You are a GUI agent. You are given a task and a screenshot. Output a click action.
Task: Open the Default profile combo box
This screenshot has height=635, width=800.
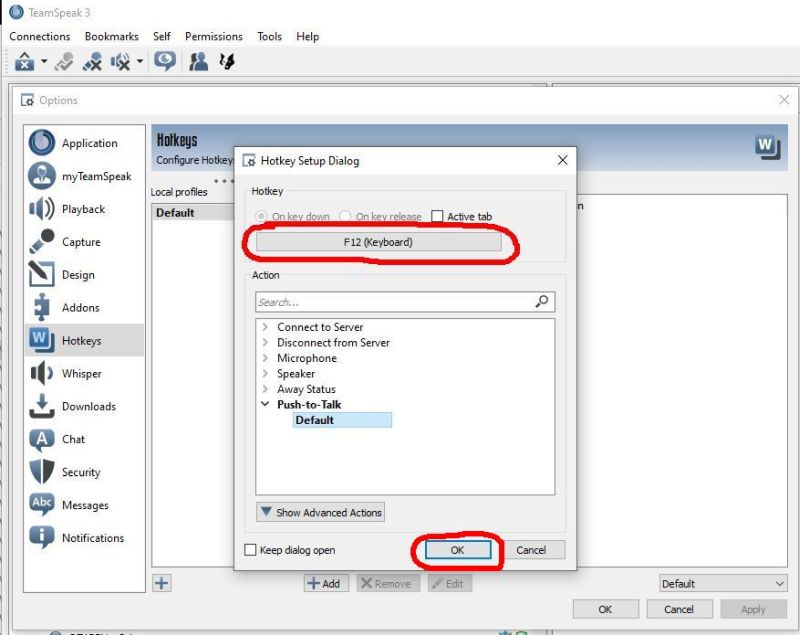(723, 583)
